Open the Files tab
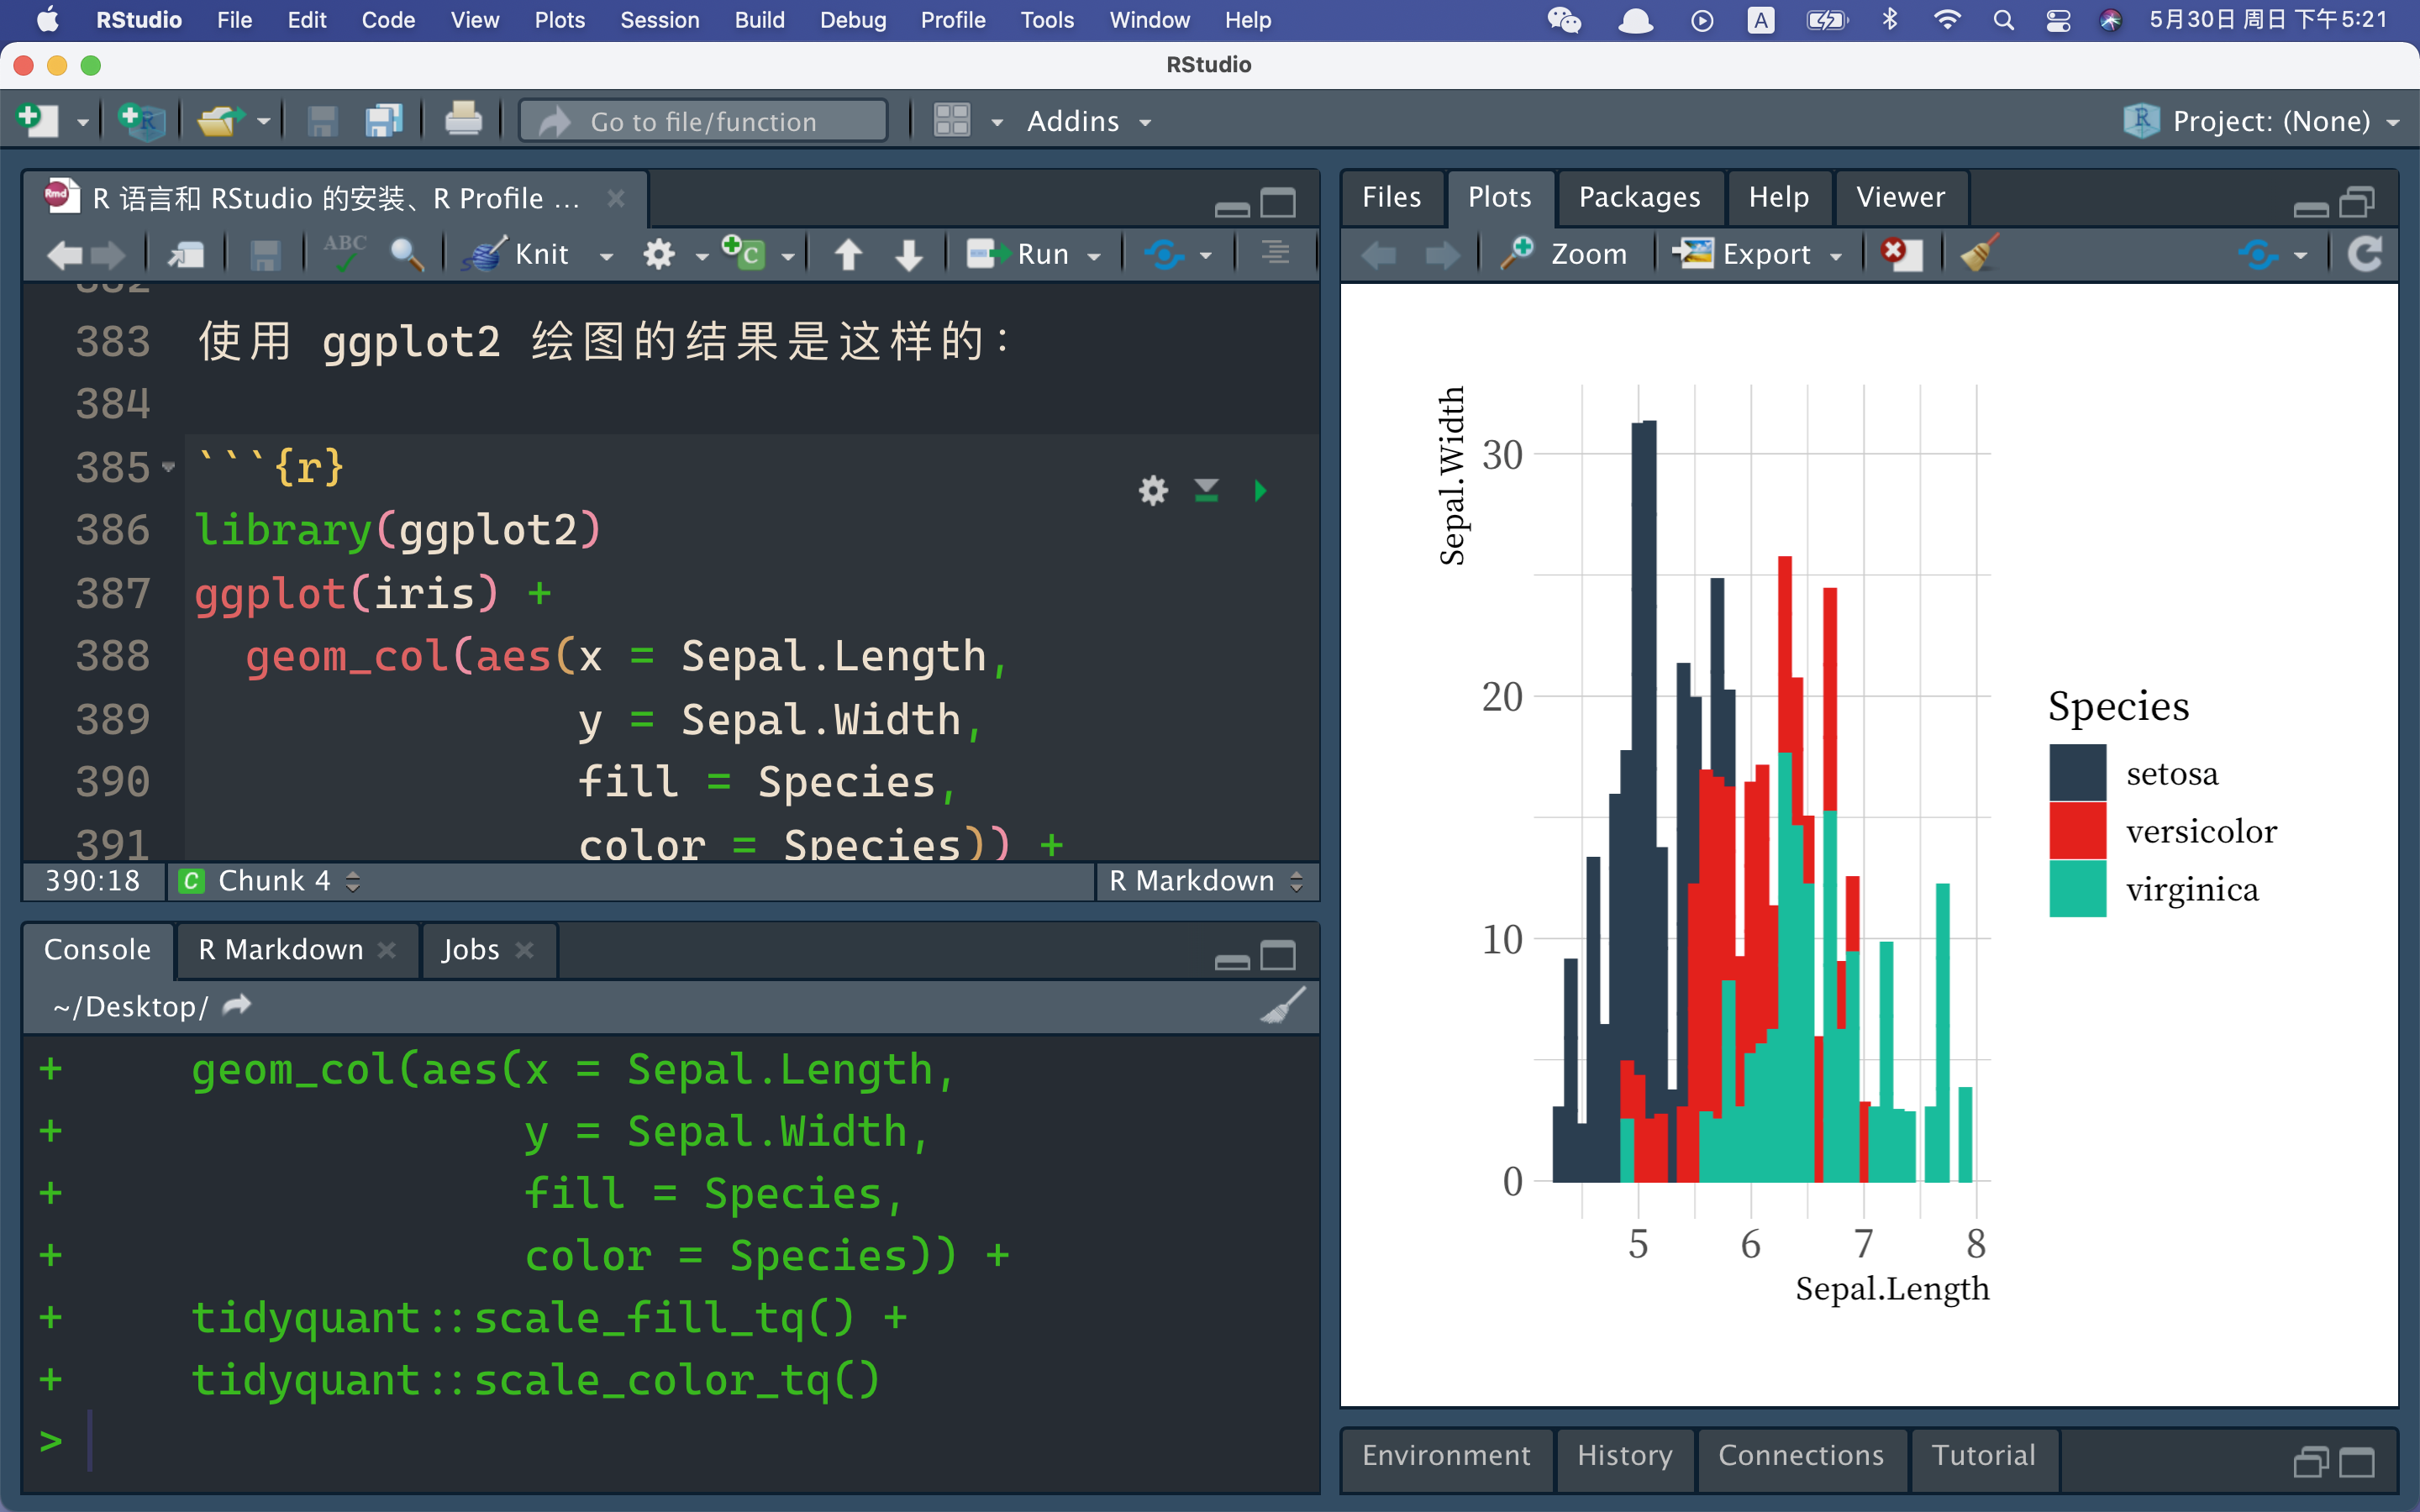 (1391, 197)
